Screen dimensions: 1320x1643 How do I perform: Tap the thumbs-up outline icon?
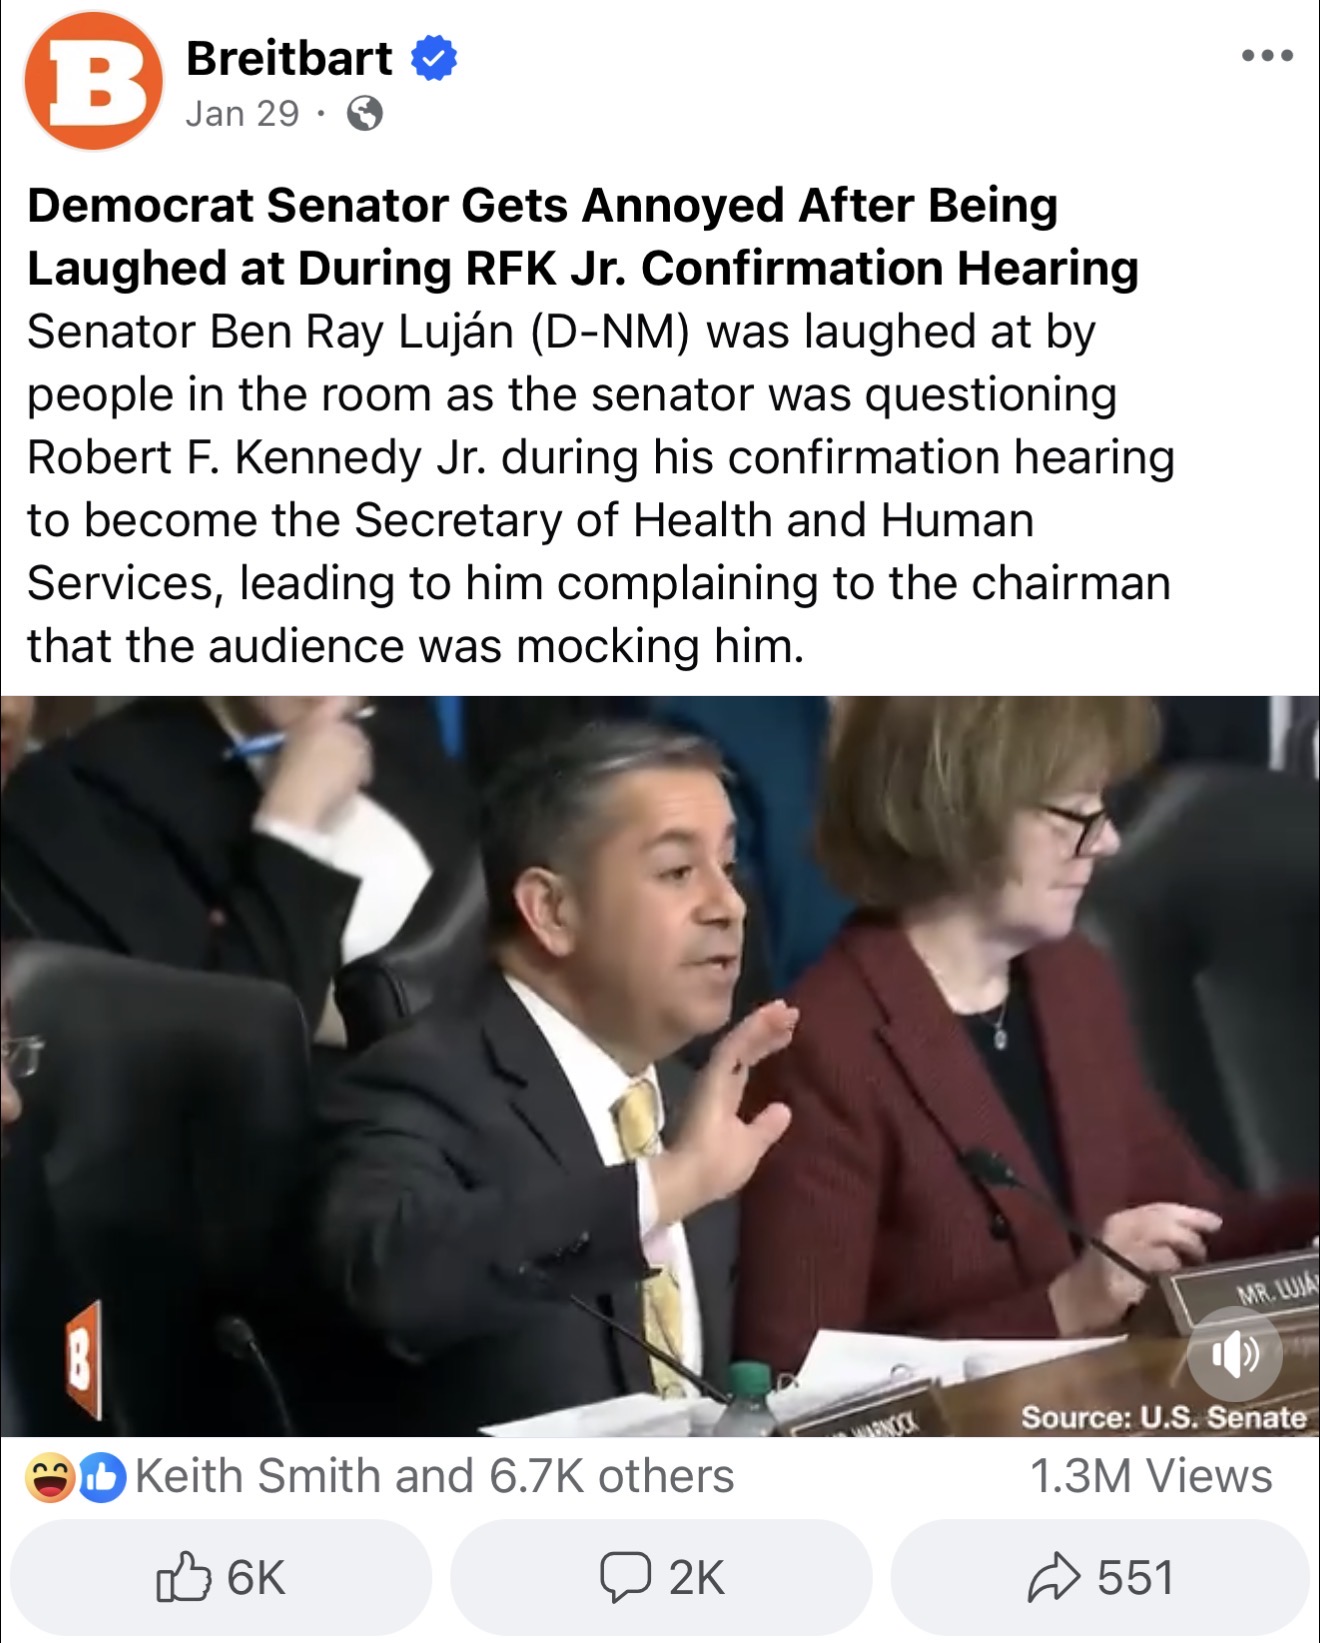184,1577
